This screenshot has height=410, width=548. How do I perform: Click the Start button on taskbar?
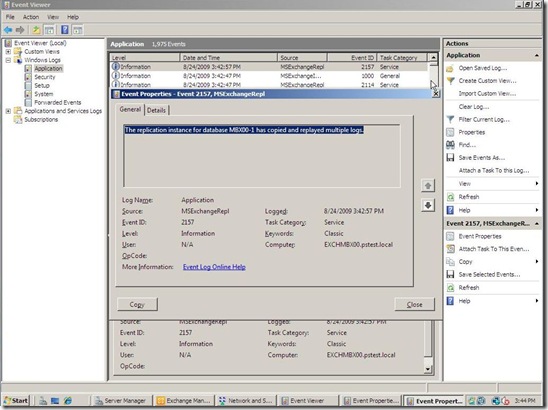pyautogui.click(x=16, y=401)
